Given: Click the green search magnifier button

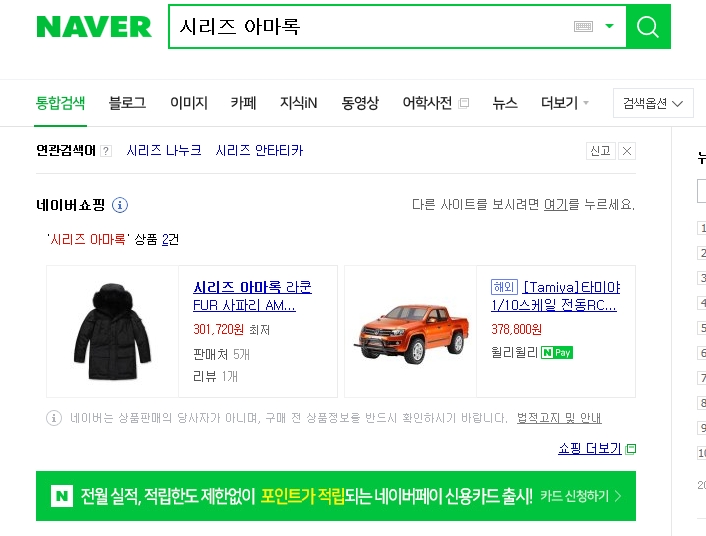Looking at the screenshot, I should [x=648, y=27].
